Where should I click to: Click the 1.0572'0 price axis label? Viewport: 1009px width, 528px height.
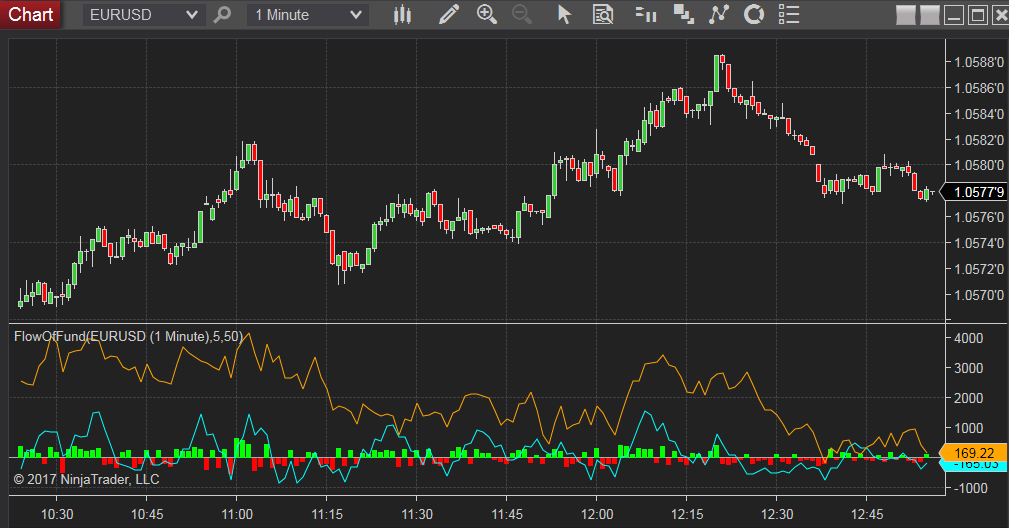tap(979, 269)
